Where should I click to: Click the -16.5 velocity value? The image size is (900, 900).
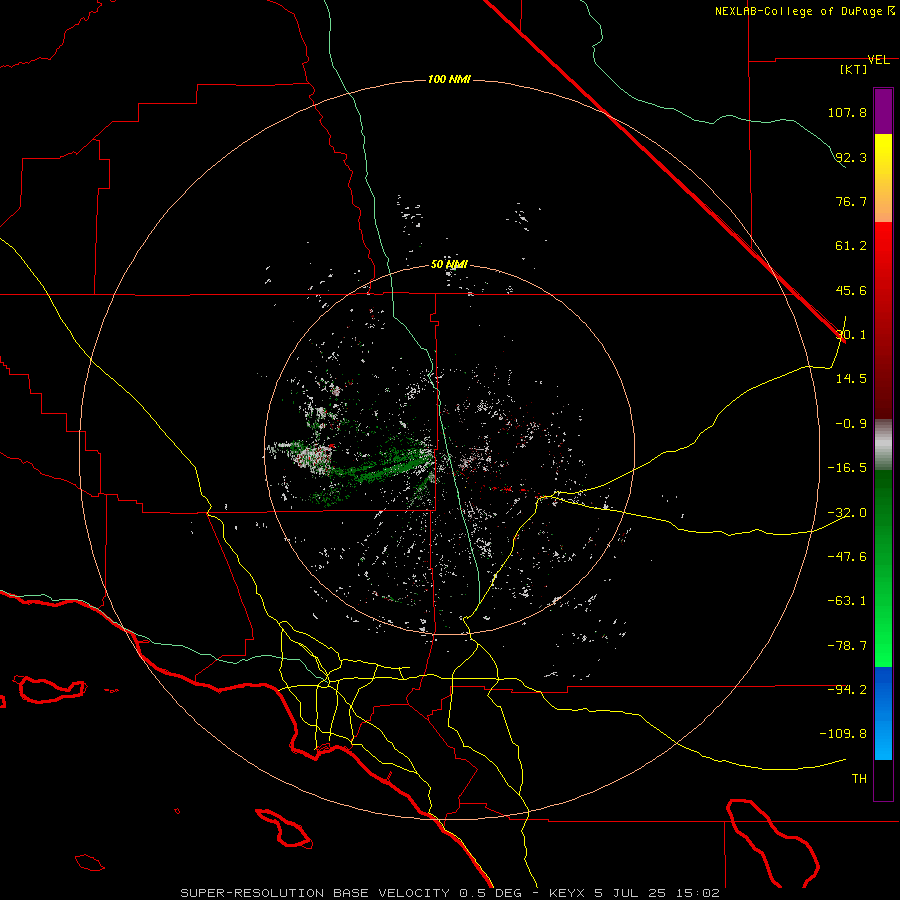point(847,468)
